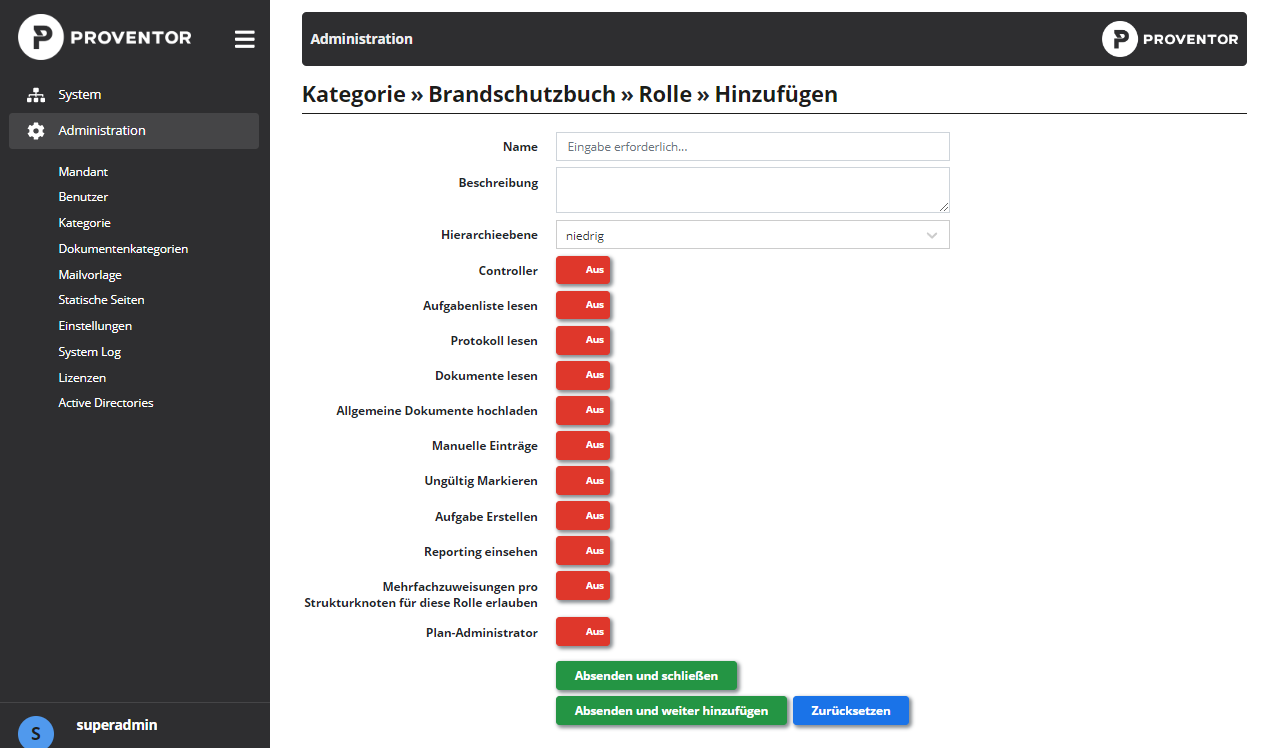Open the Benutzer section

83,197
